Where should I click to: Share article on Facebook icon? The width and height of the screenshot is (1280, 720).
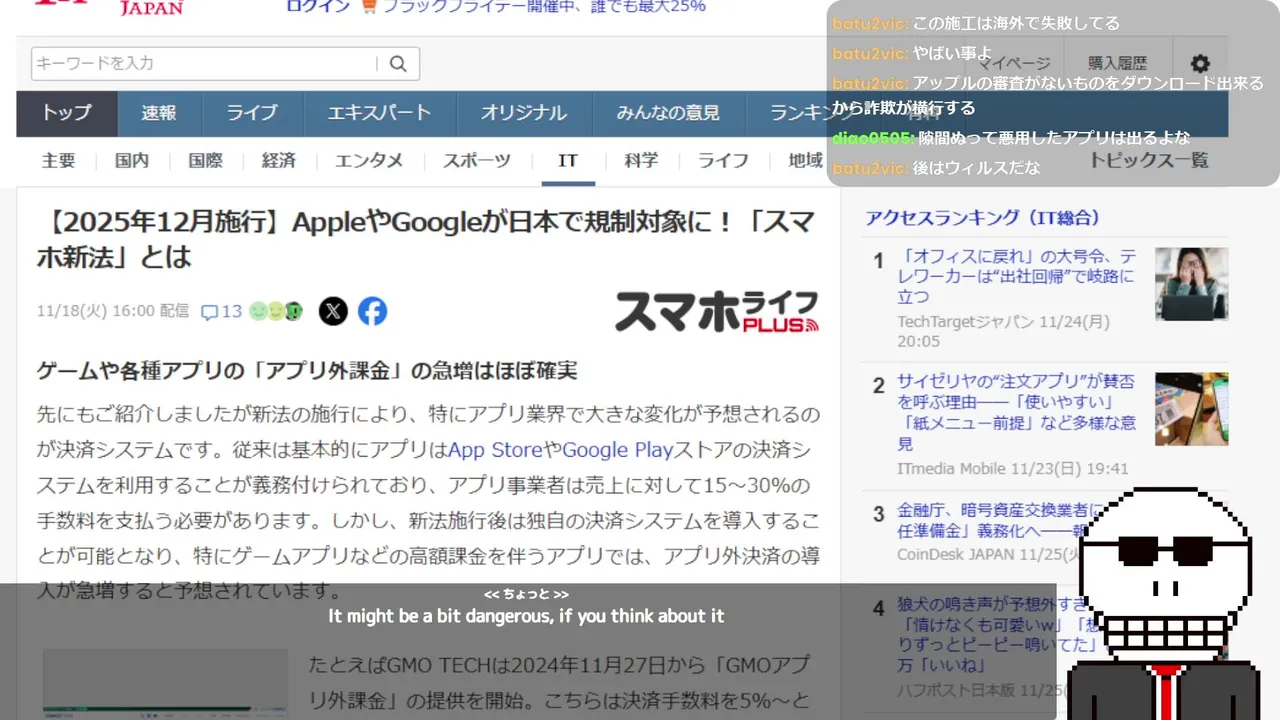[373, 311]
